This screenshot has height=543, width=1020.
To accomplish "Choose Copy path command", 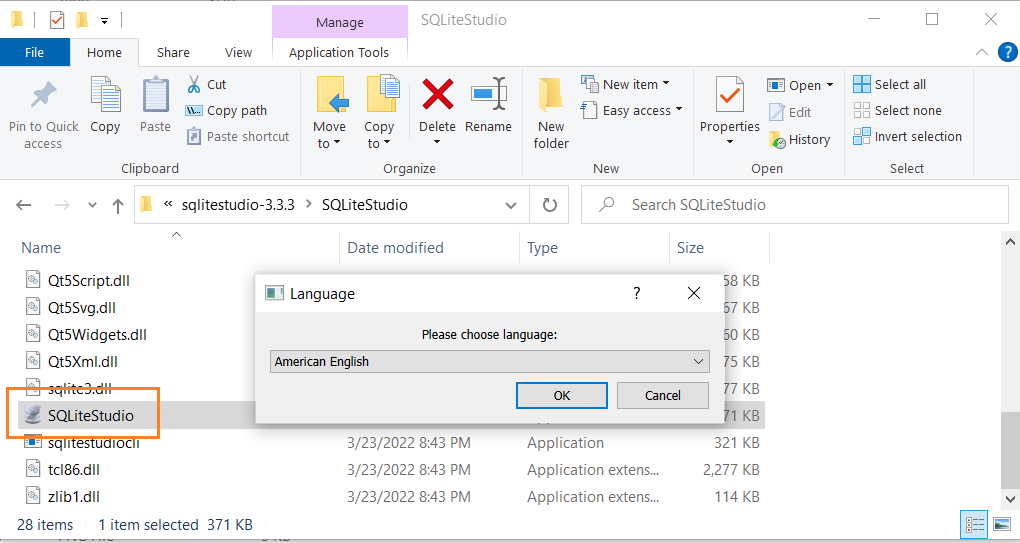I will coord(226,111).
